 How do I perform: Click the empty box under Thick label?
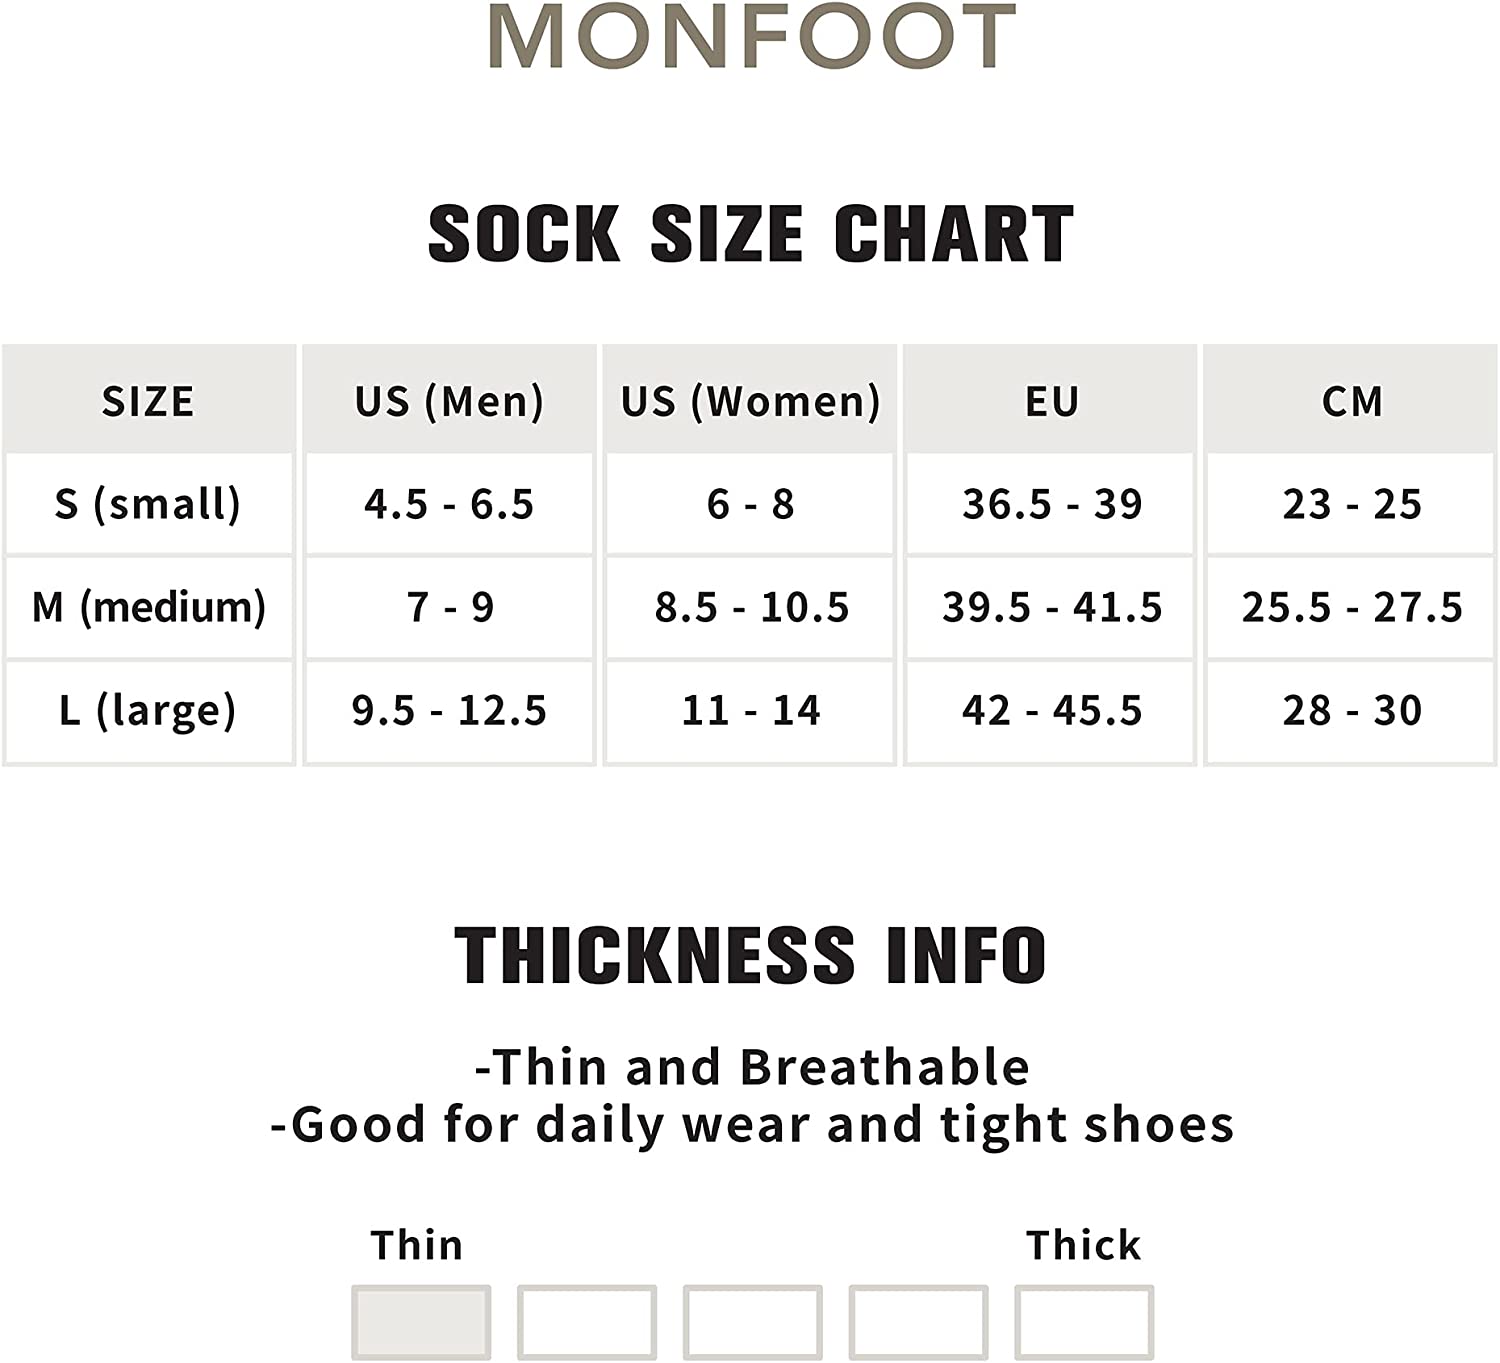[x=1084, y=1321]
